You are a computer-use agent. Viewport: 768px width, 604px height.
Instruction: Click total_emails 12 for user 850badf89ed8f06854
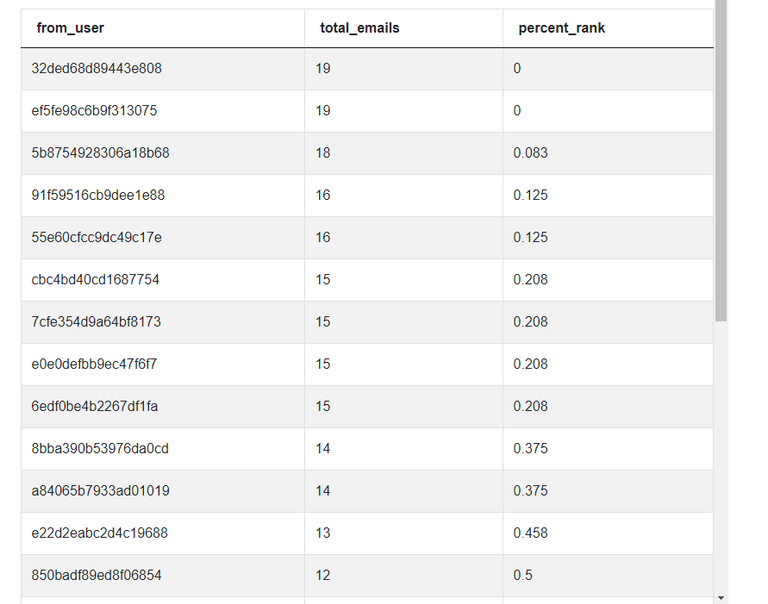coord(323,575)
